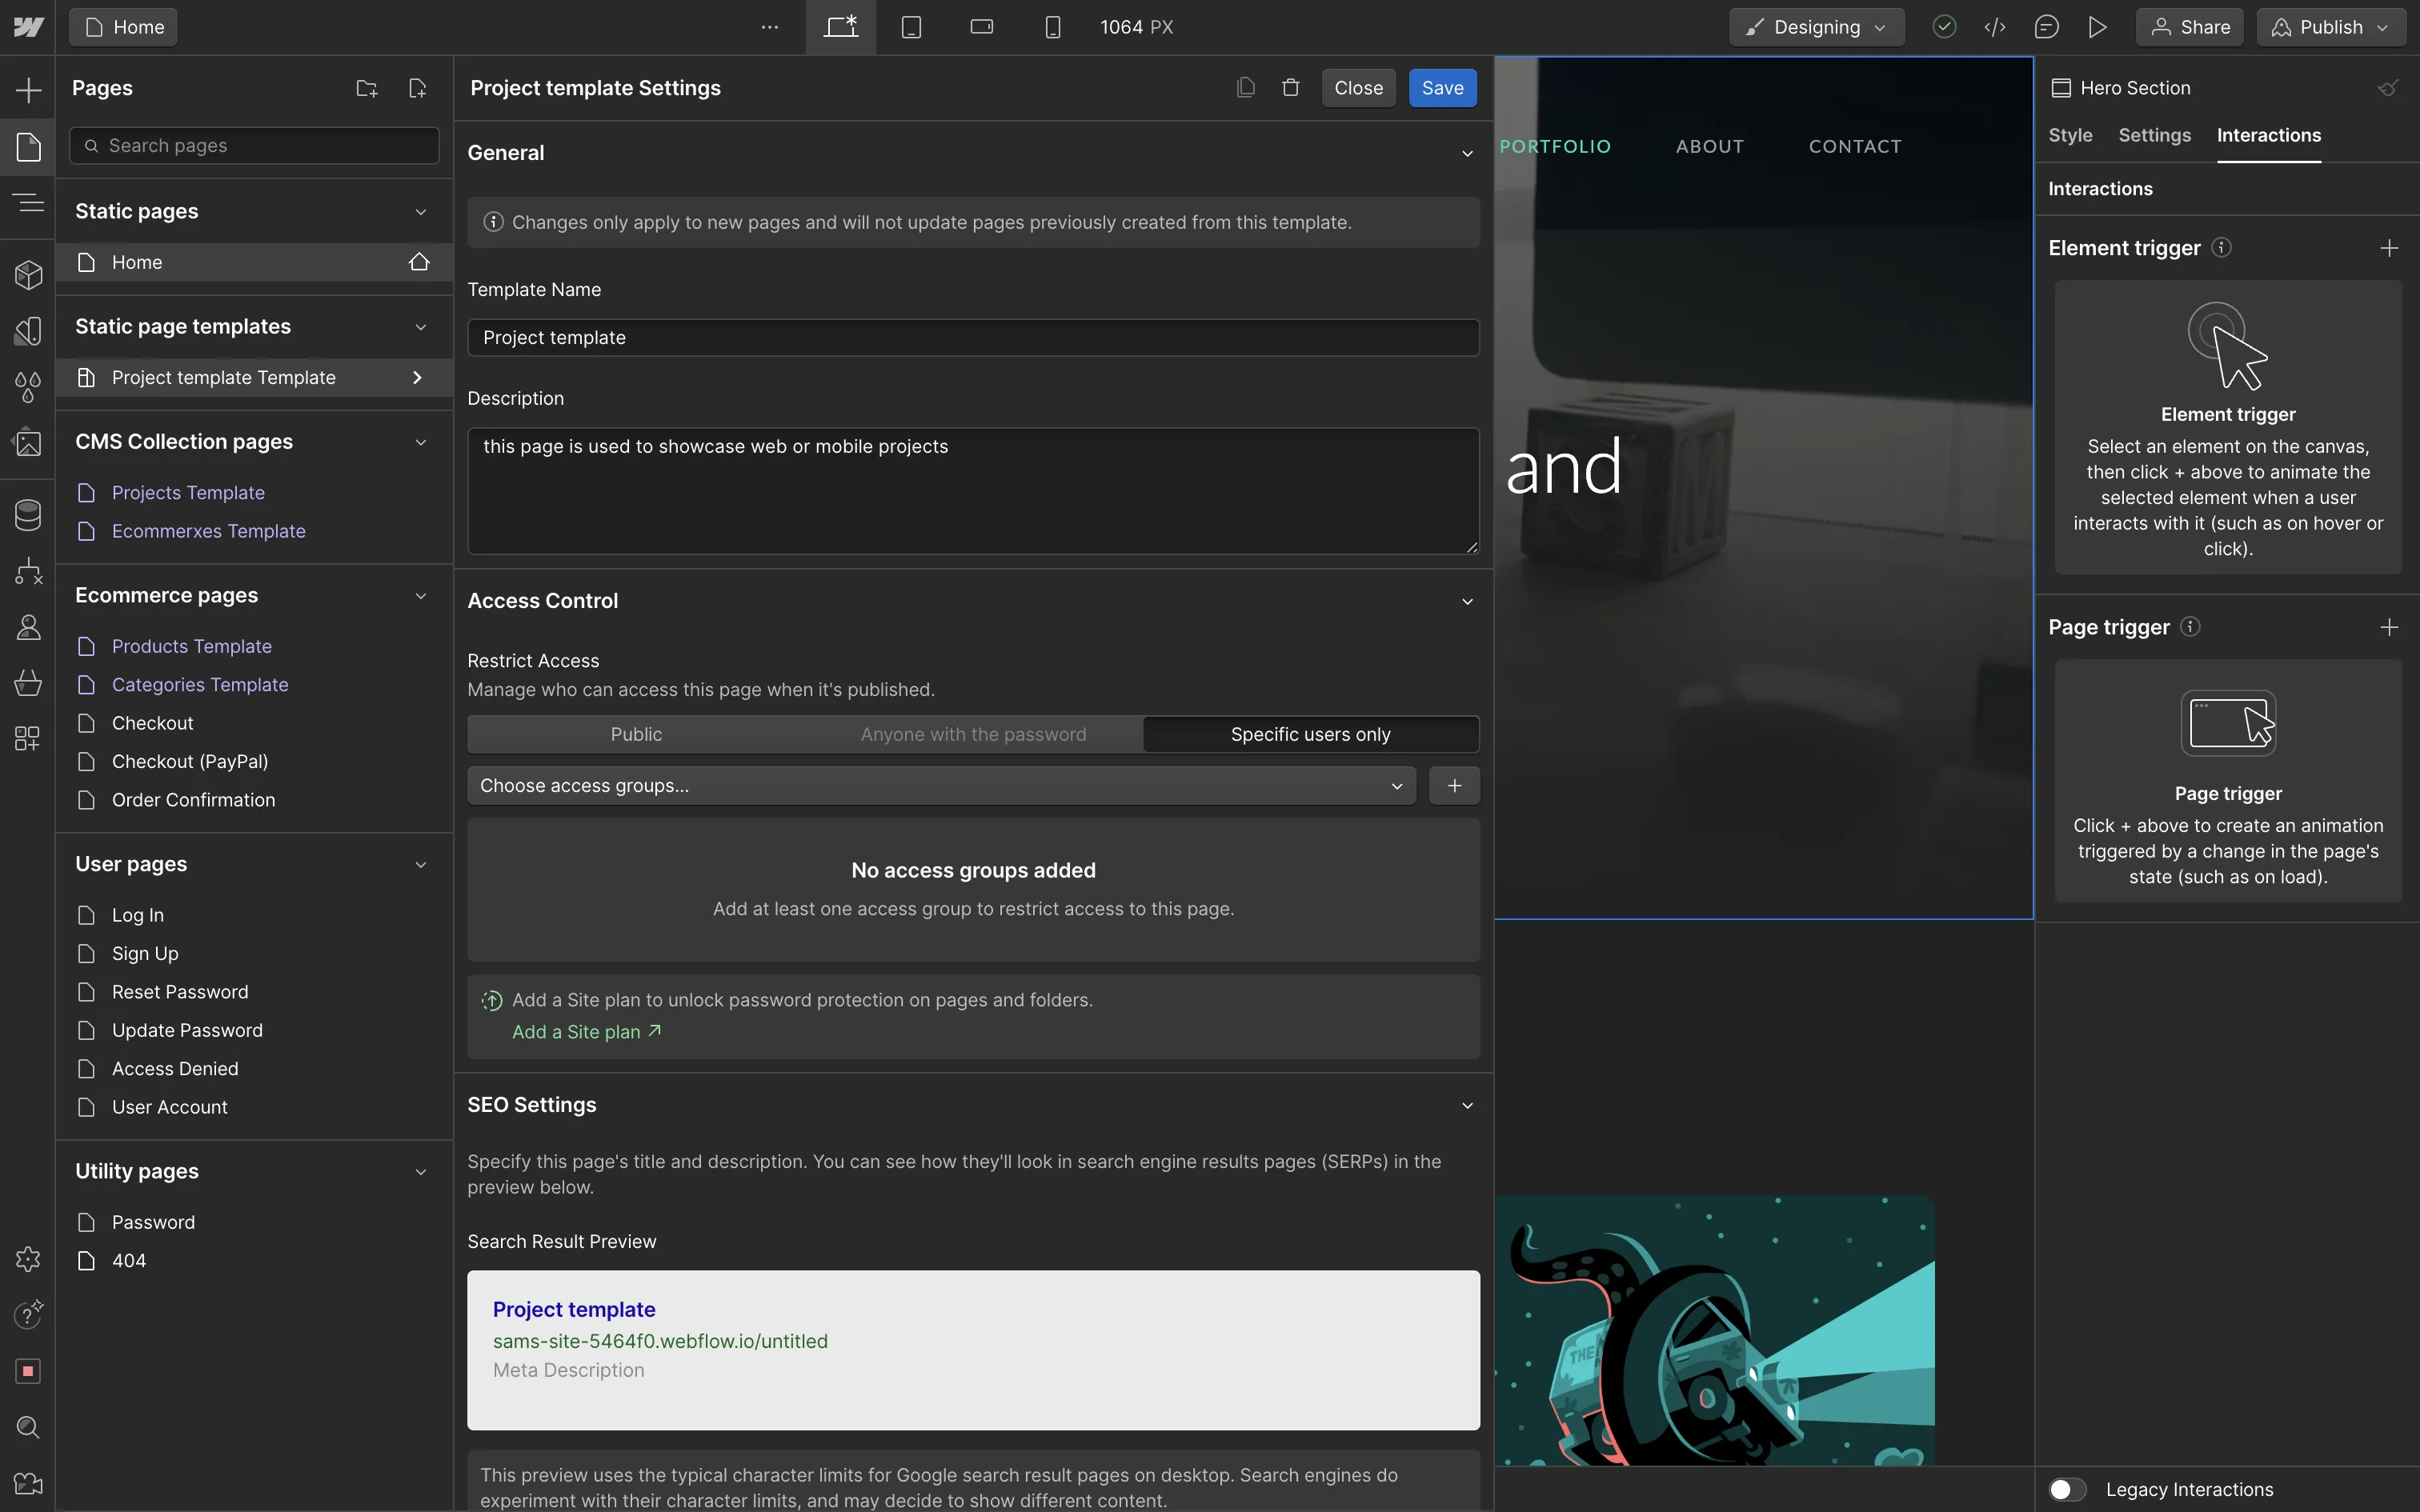
Task: Click the duplicate template icon
Action: click(x=1245, y=88)
